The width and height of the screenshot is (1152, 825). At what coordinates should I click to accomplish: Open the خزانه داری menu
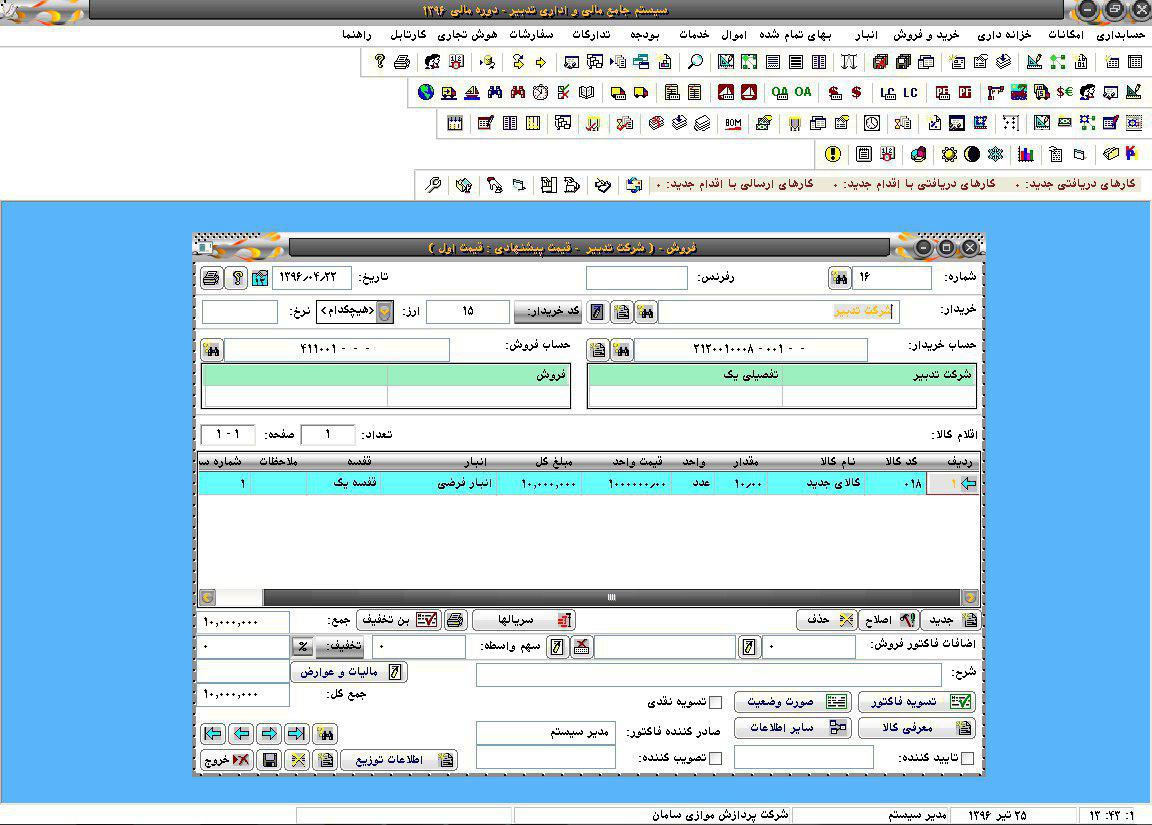click(x=1004, y=35)
